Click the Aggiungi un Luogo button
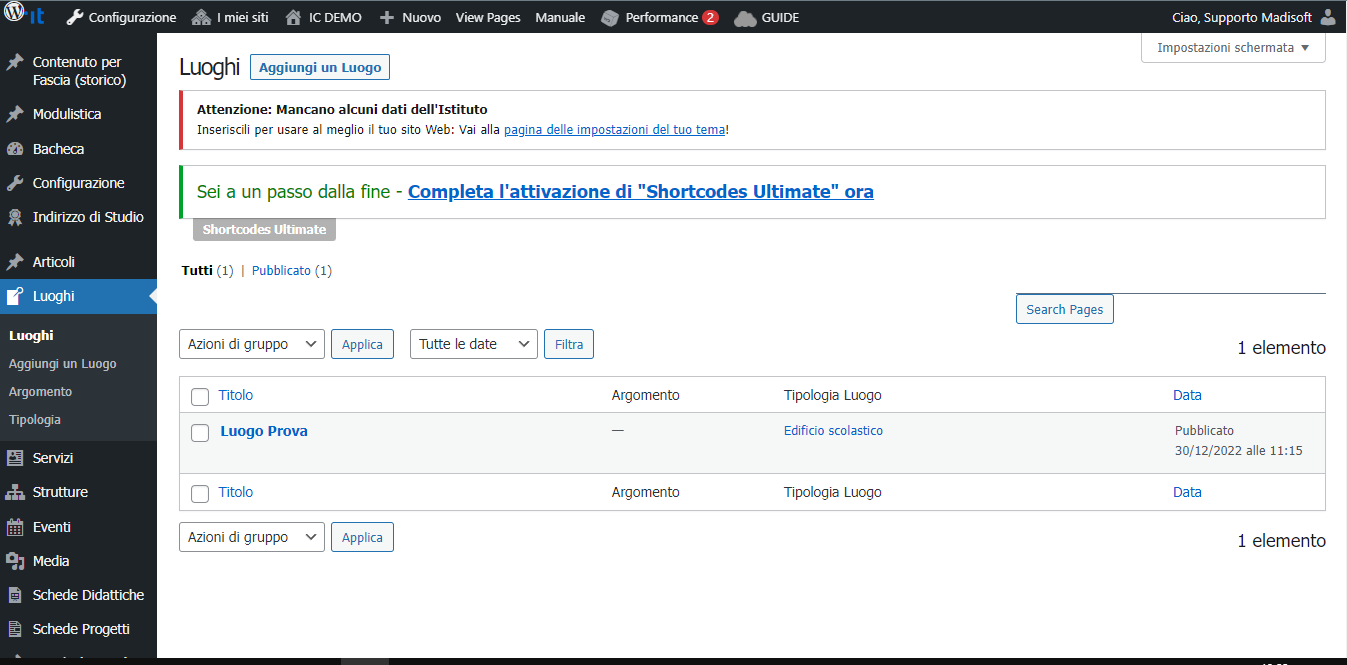The width and height of the screenshot is (1347, 665). pyautogui.click(x=320, y=67)
